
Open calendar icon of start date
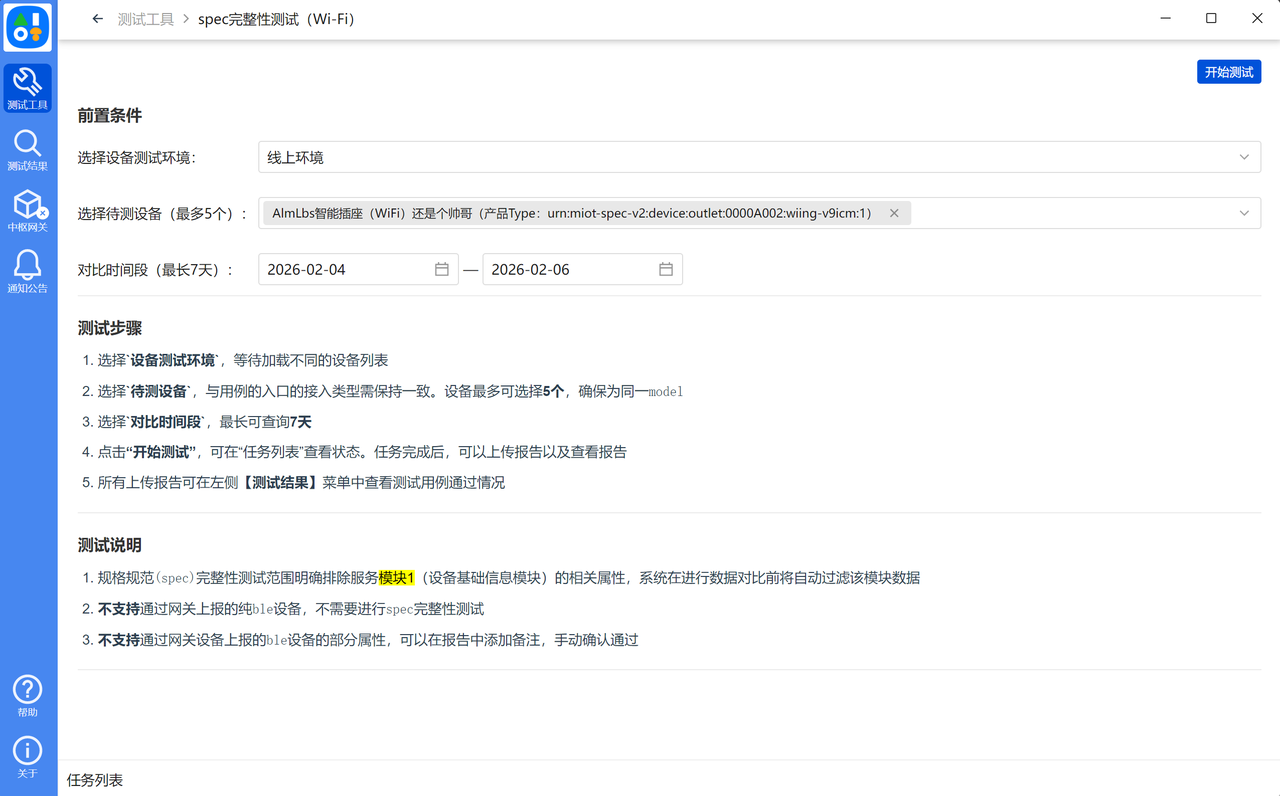(442, 269)
